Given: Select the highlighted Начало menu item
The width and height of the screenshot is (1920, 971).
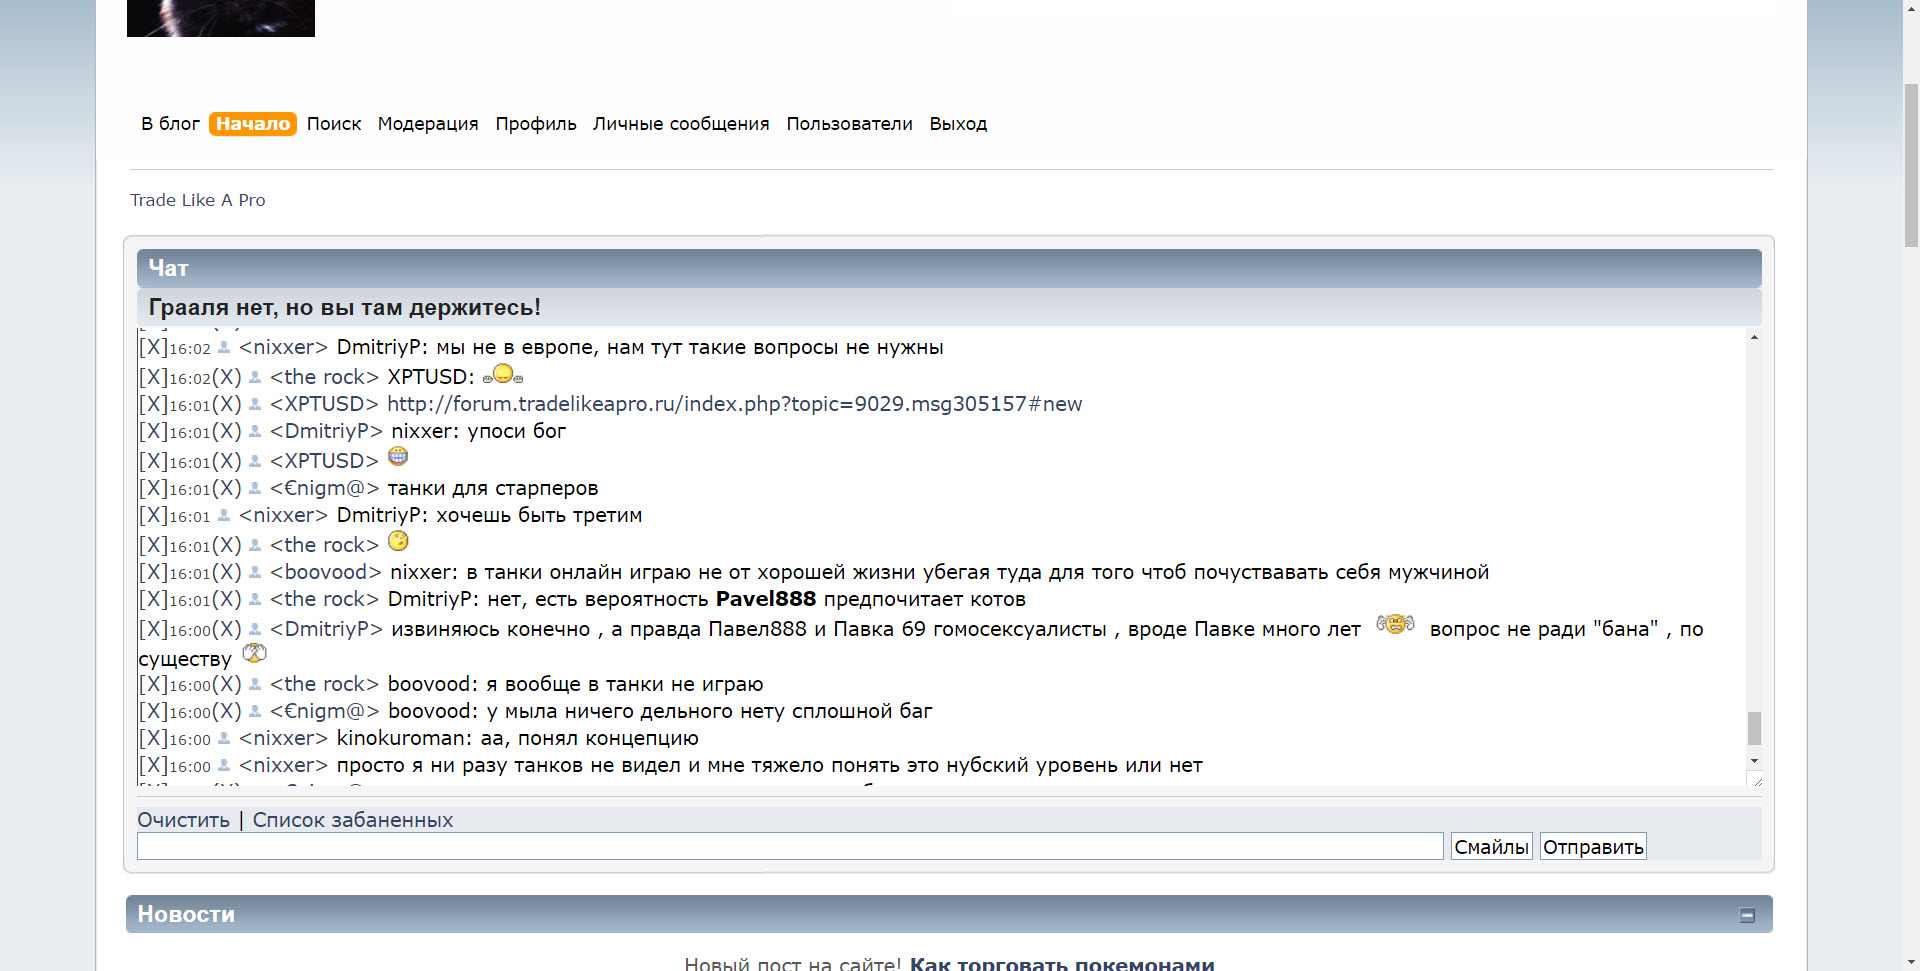Looking at the screenshot, I should coord(253,124).
